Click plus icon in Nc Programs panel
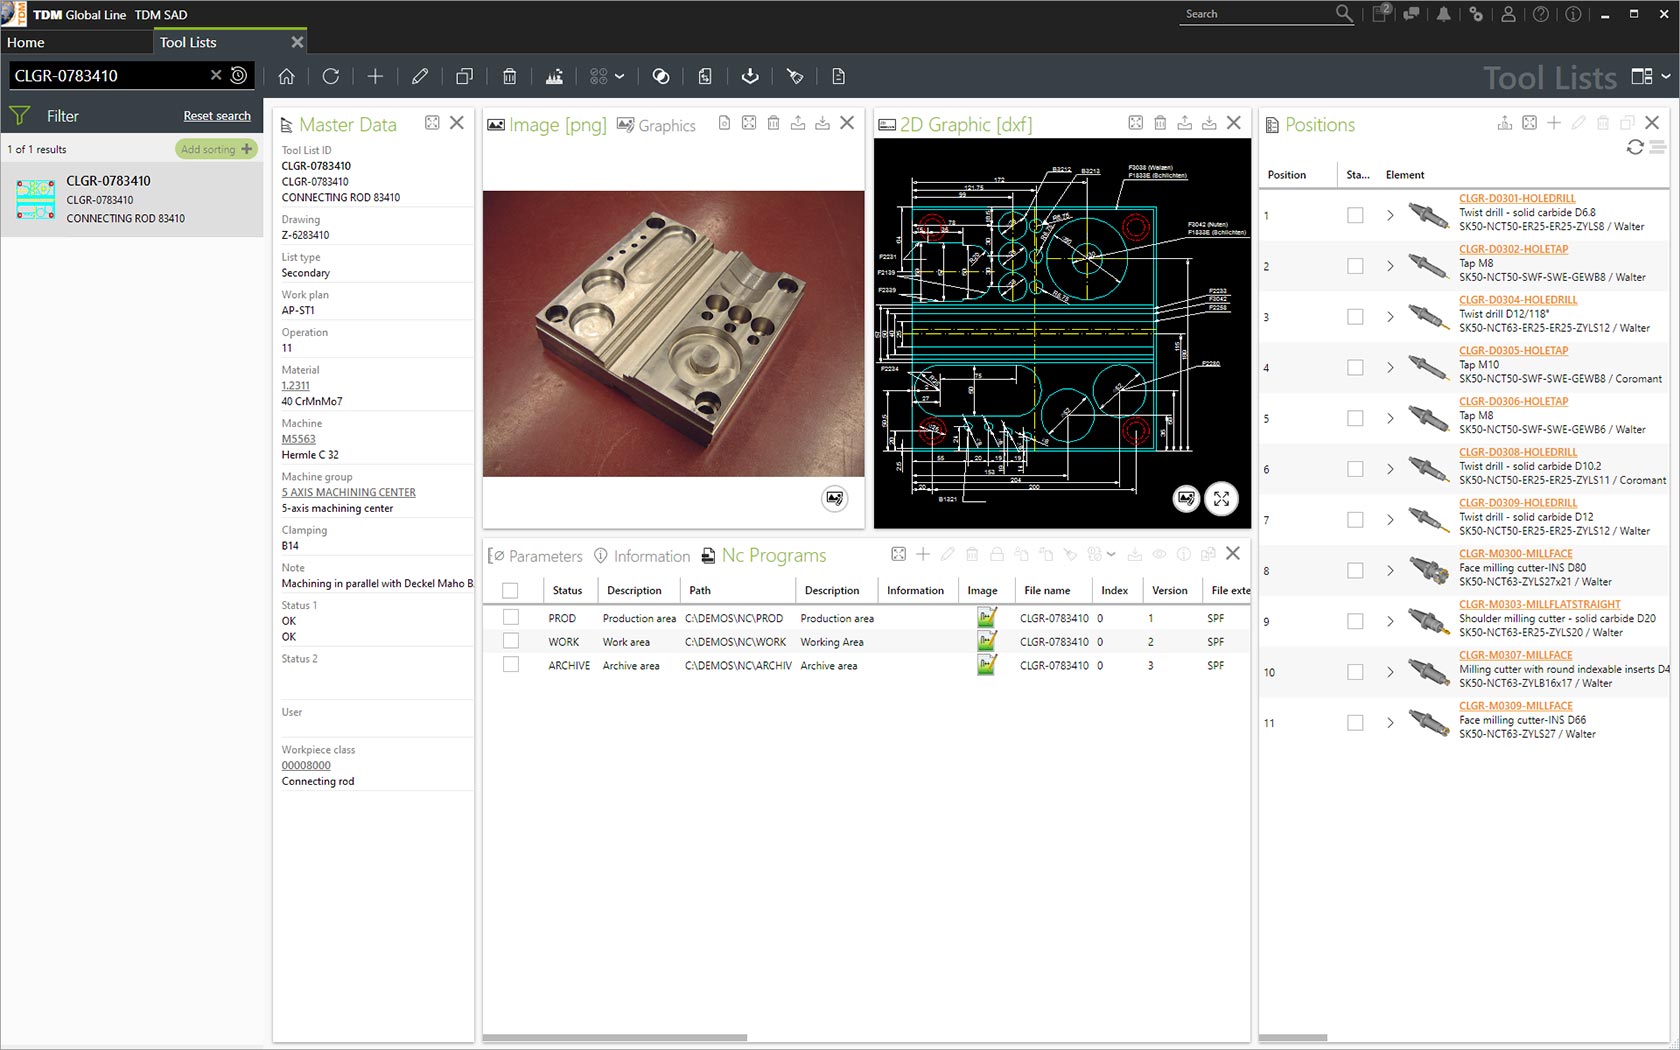The image size is (1680, 1050). coord(923,554)
